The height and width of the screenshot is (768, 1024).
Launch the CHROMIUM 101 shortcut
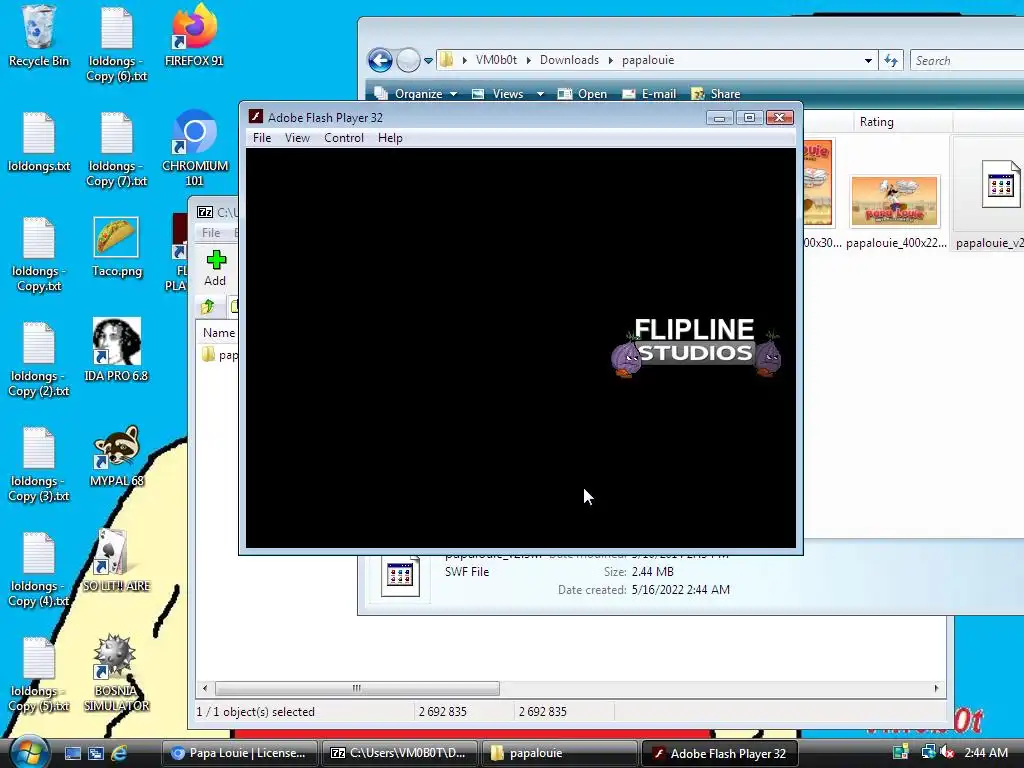tap(195, 148)
